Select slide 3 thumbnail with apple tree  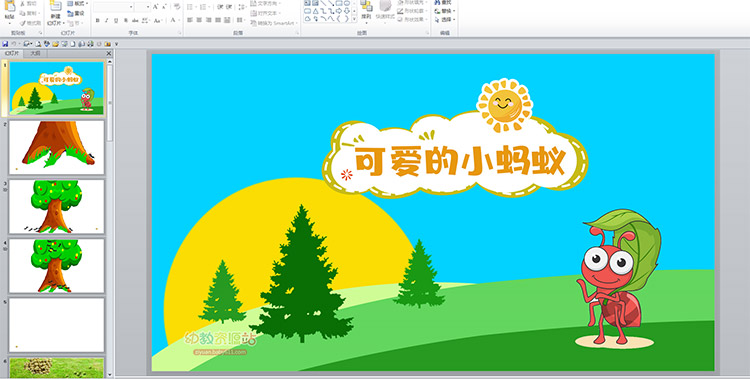coord(56,206)
